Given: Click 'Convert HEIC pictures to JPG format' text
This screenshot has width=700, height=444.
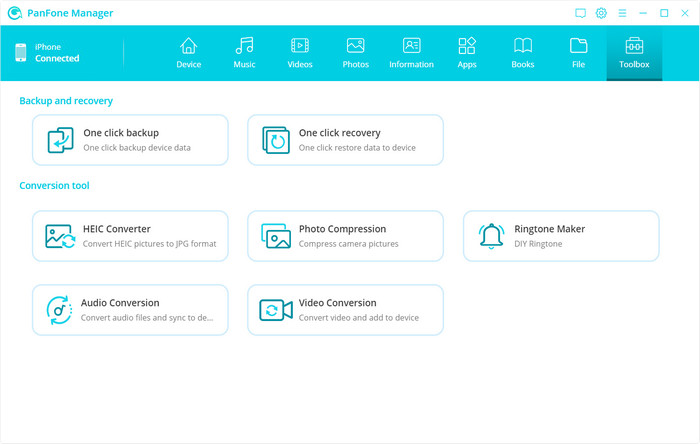Looking at the screenshot, I should click(x=150, y=244).
